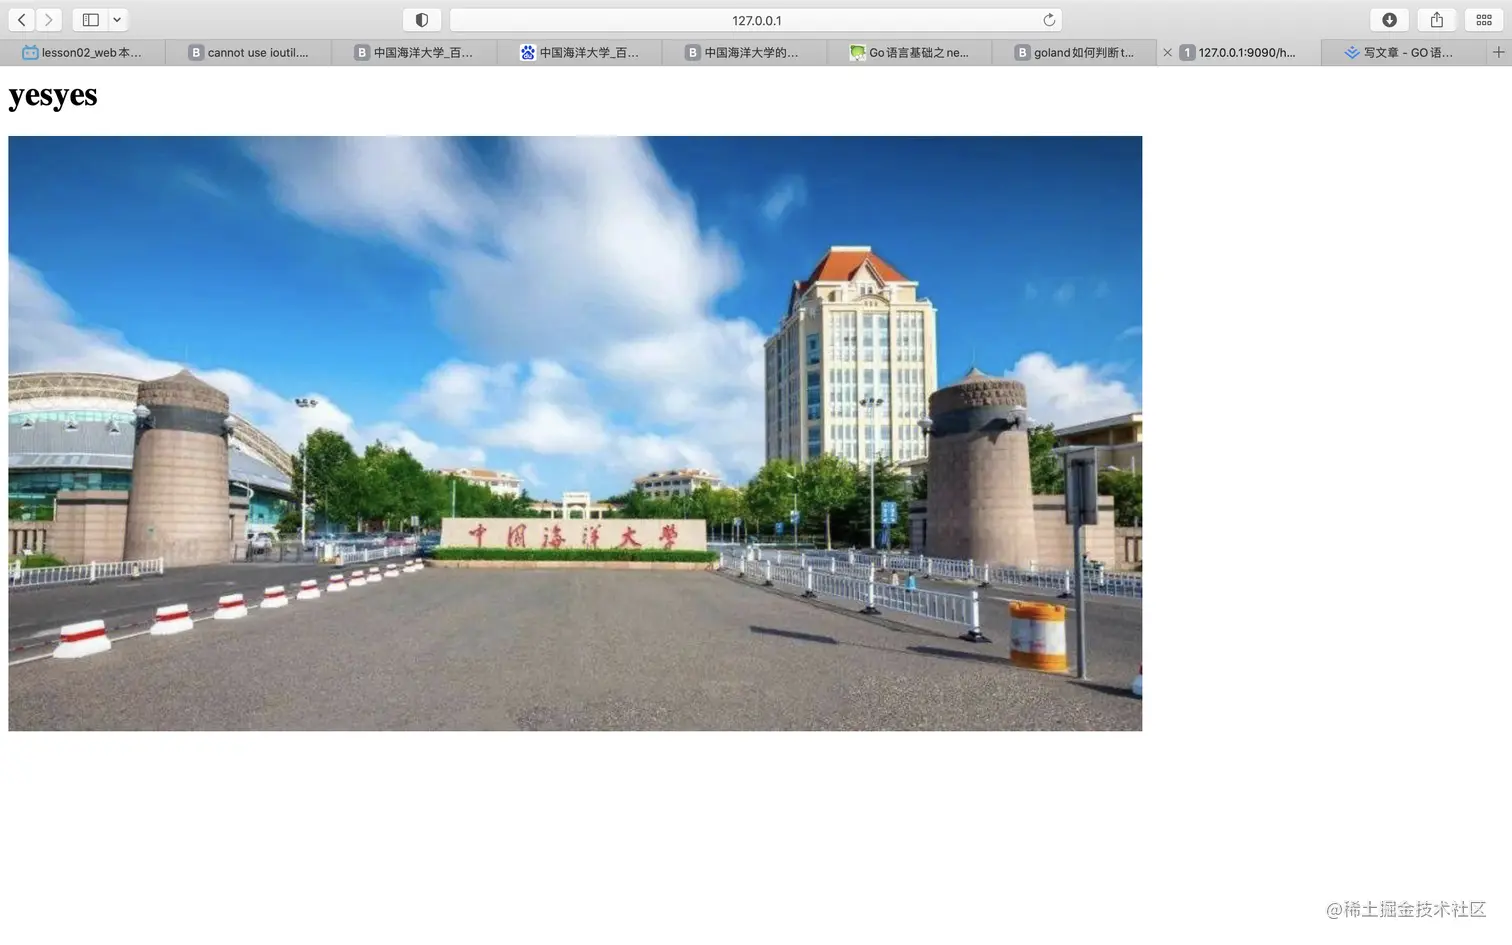Expand the sidebar options chevron
This screenshot has height=945, width=1512.
(x=117, y=20)
